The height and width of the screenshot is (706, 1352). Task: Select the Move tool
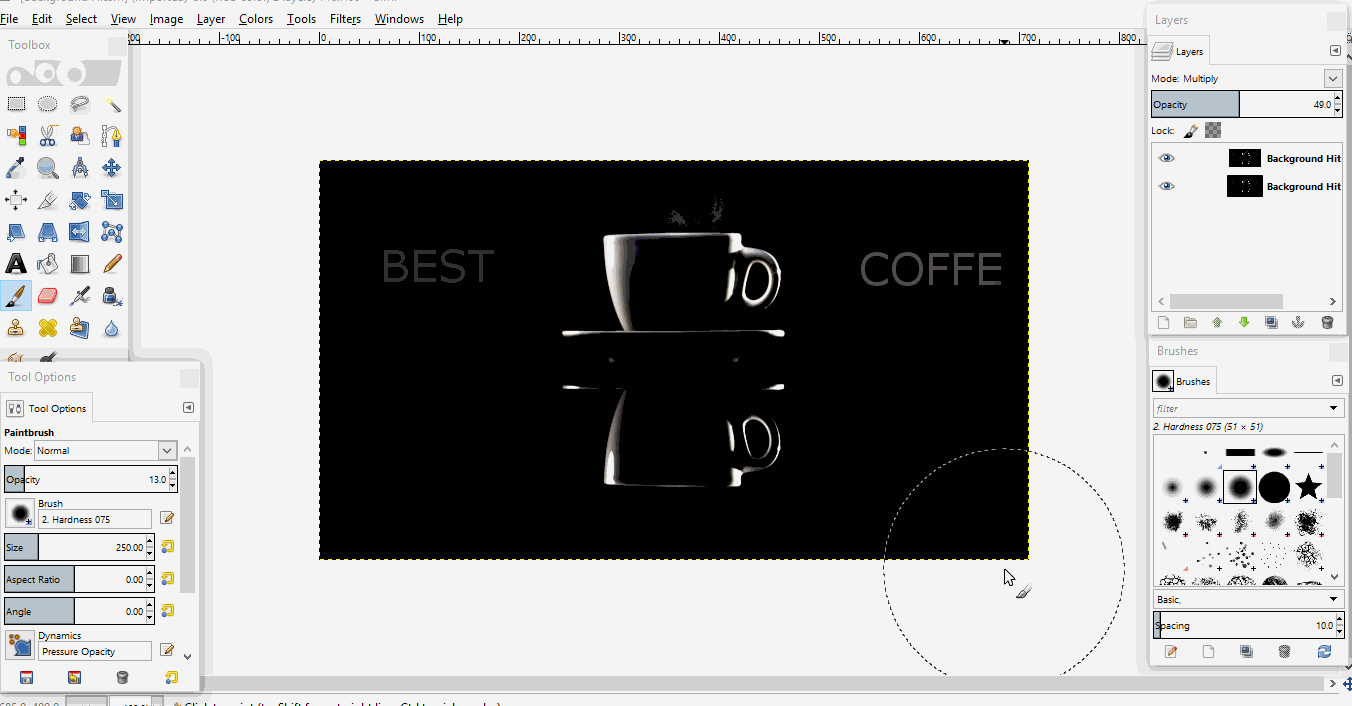[x=112, y=167]
